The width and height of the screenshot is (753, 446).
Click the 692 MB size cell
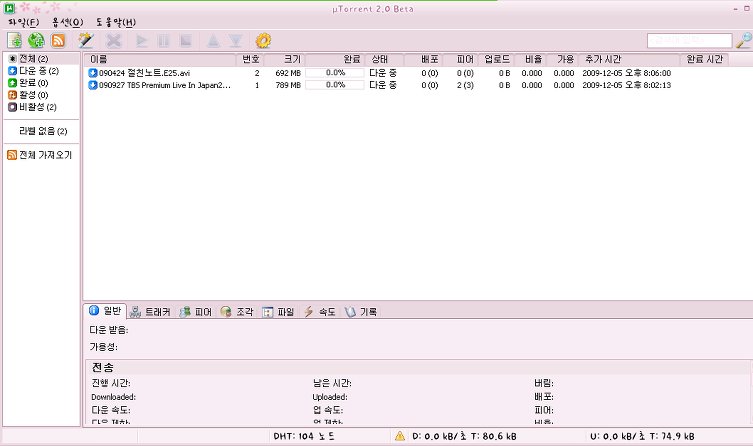tap(288, 73)
